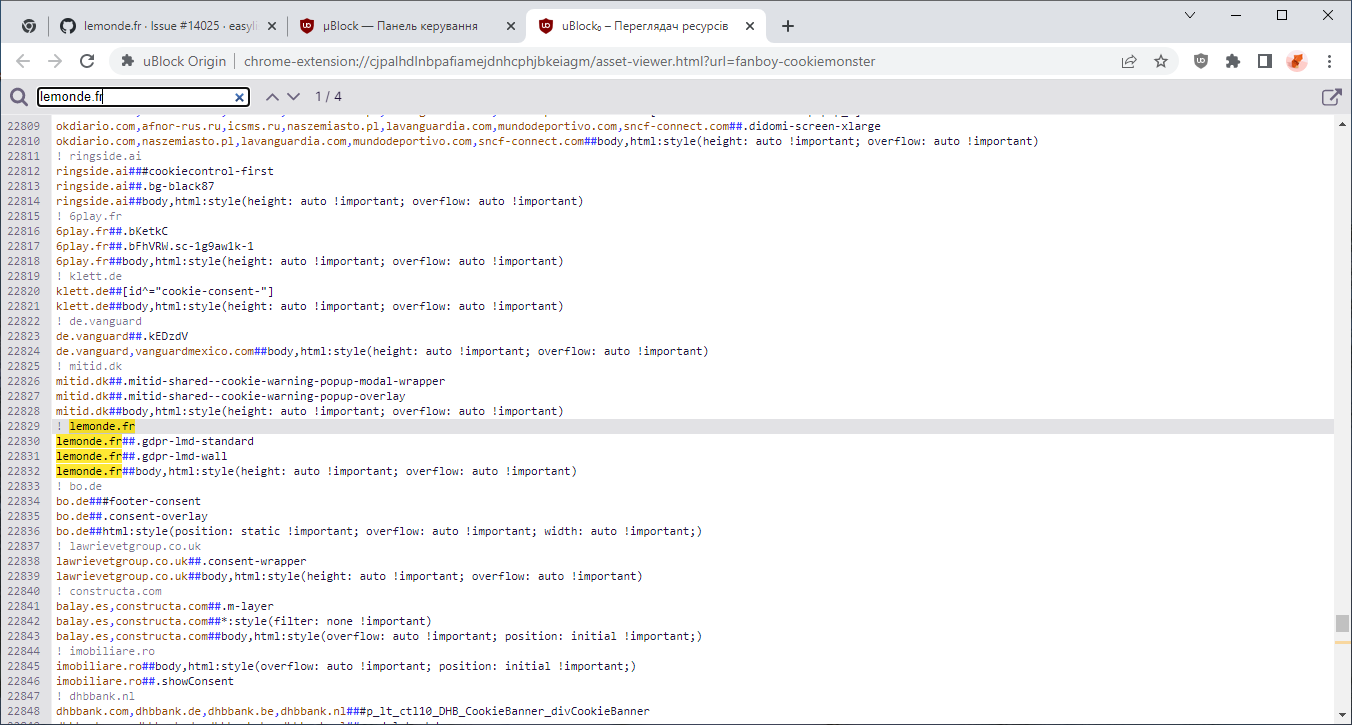Click the magnifying glass search icon
The image size is (1352, 725).
[18, 97]
